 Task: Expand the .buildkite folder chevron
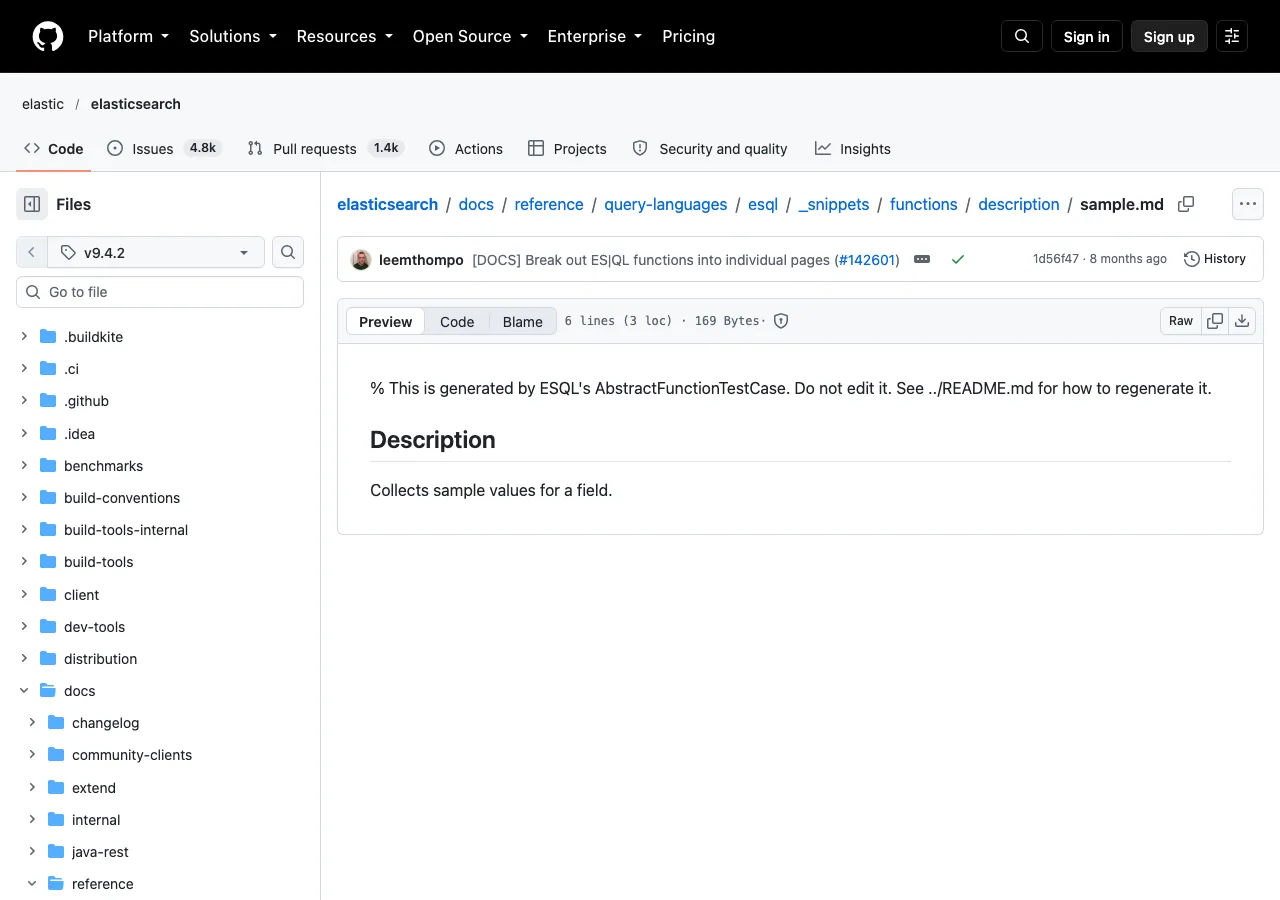point(24,337)
